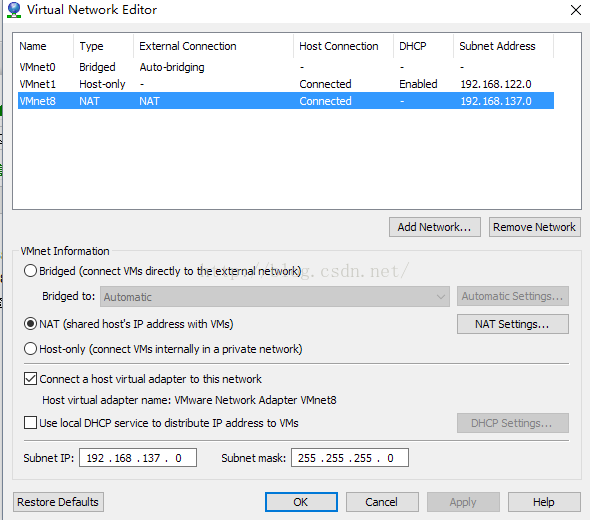Click the Bridged type cell of VMnet0
Screen dimensions: 590x520
(97, 67)
